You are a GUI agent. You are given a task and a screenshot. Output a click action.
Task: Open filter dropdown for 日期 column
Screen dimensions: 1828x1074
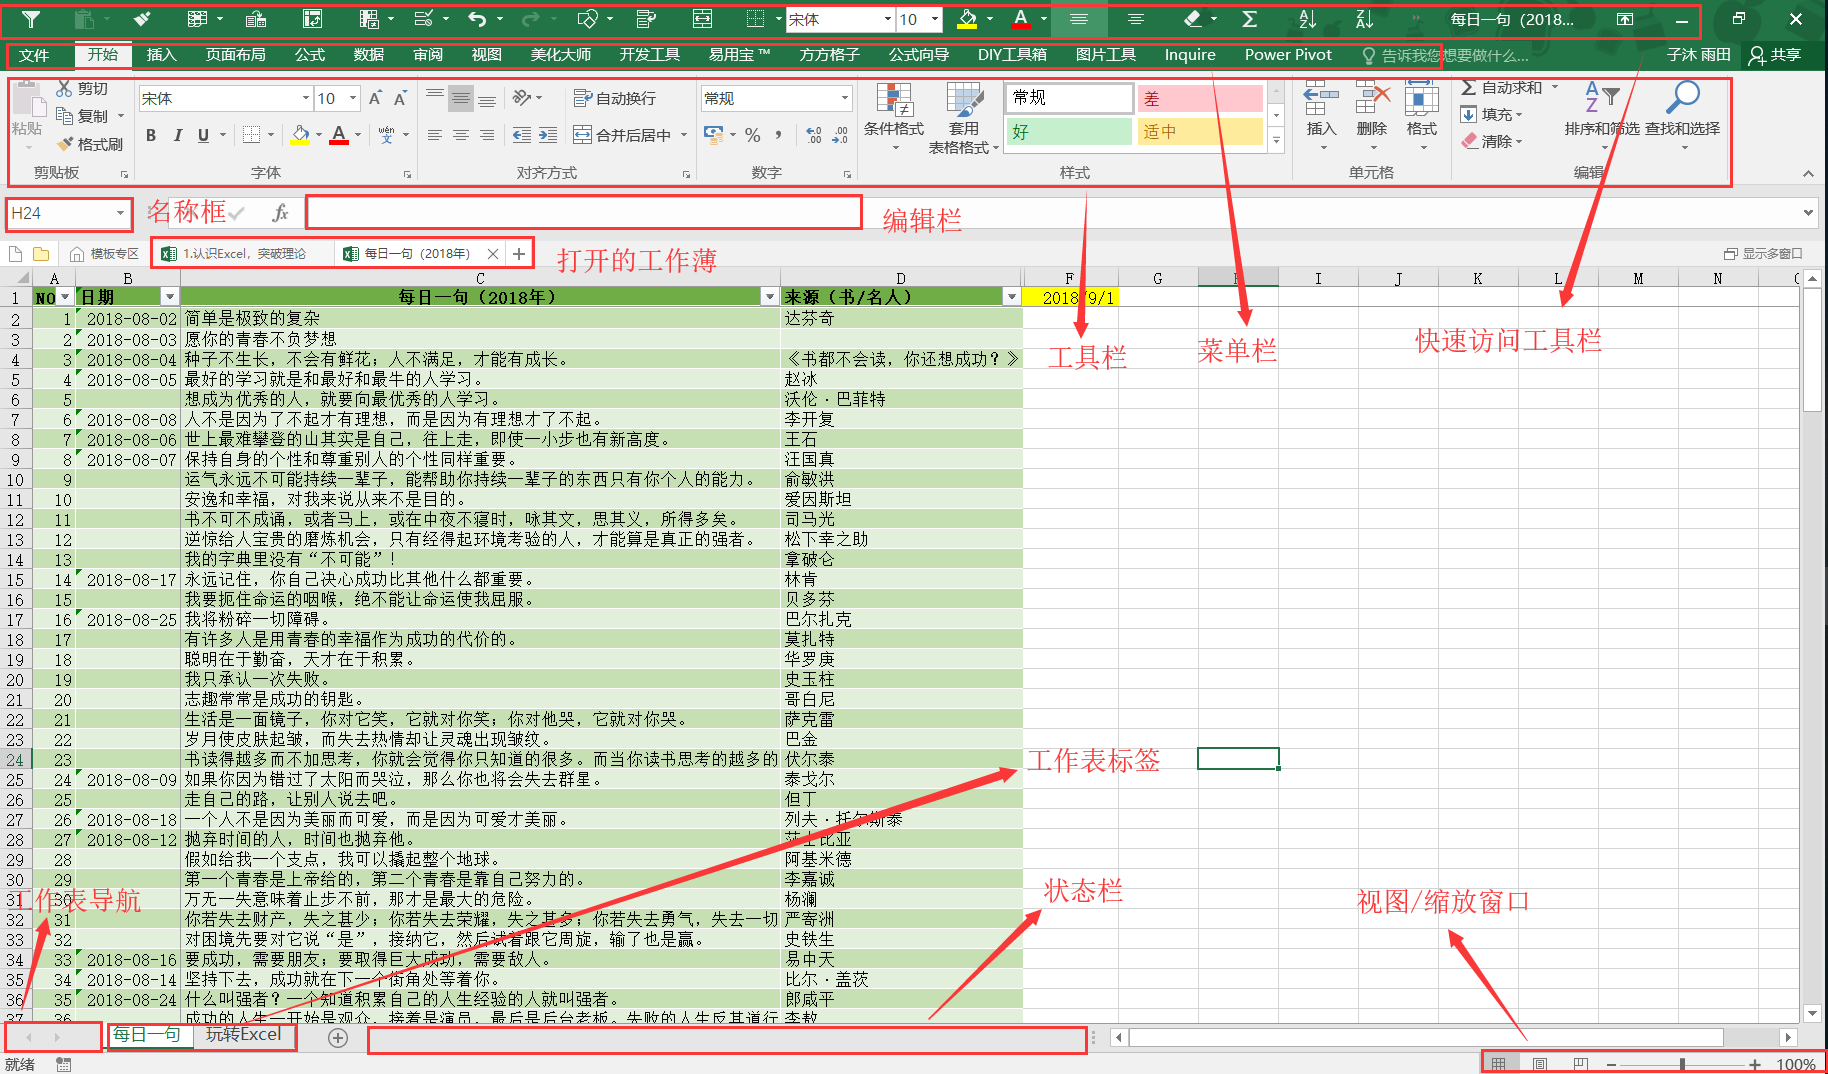tap(170, 297)
